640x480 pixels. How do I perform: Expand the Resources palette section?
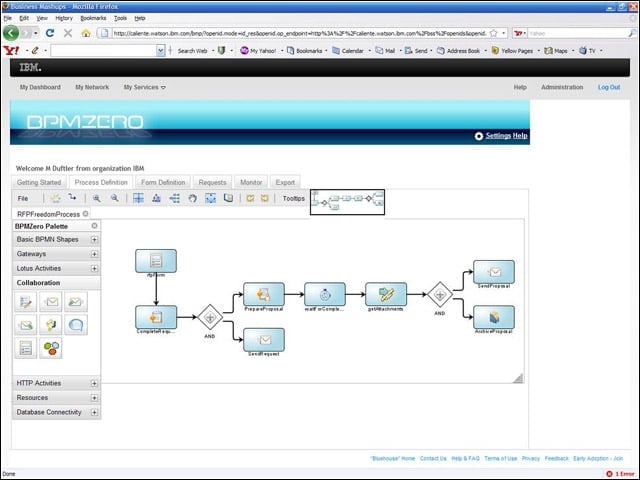(x=94, y=398)
